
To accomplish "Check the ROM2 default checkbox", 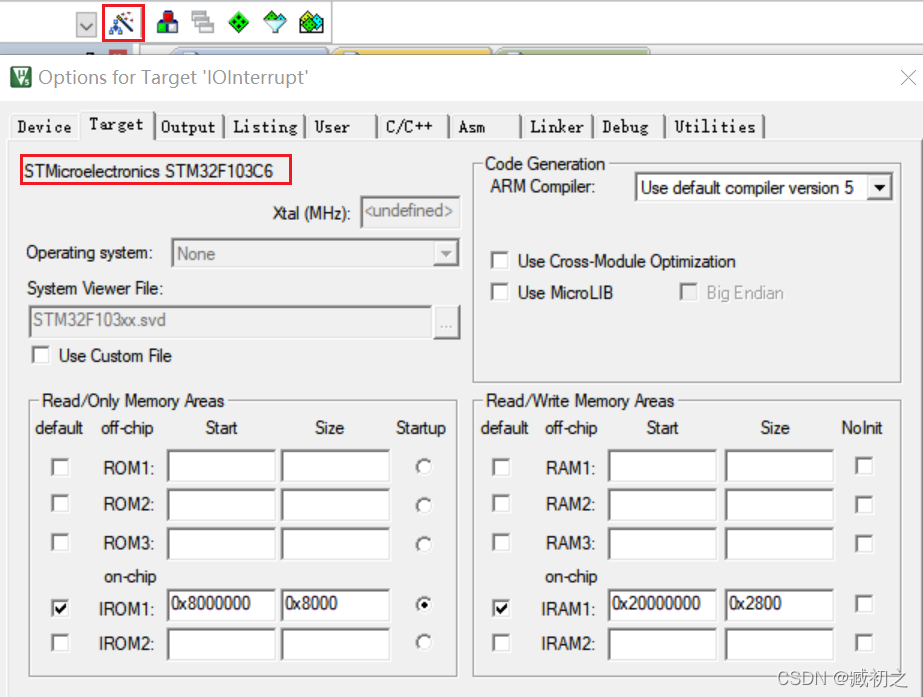I will tap(60, 504).
